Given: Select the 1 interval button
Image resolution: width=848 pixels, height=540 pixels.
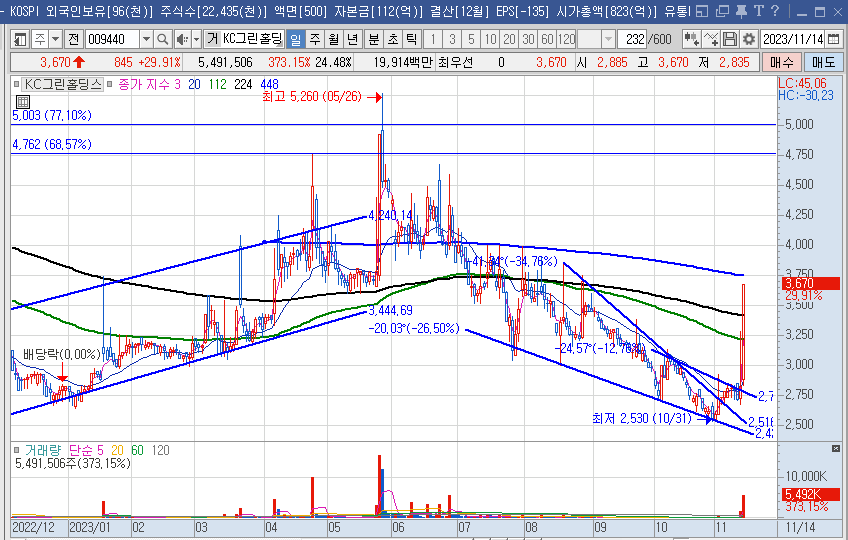Looking at the screenshot, I should tap(433, 39).
